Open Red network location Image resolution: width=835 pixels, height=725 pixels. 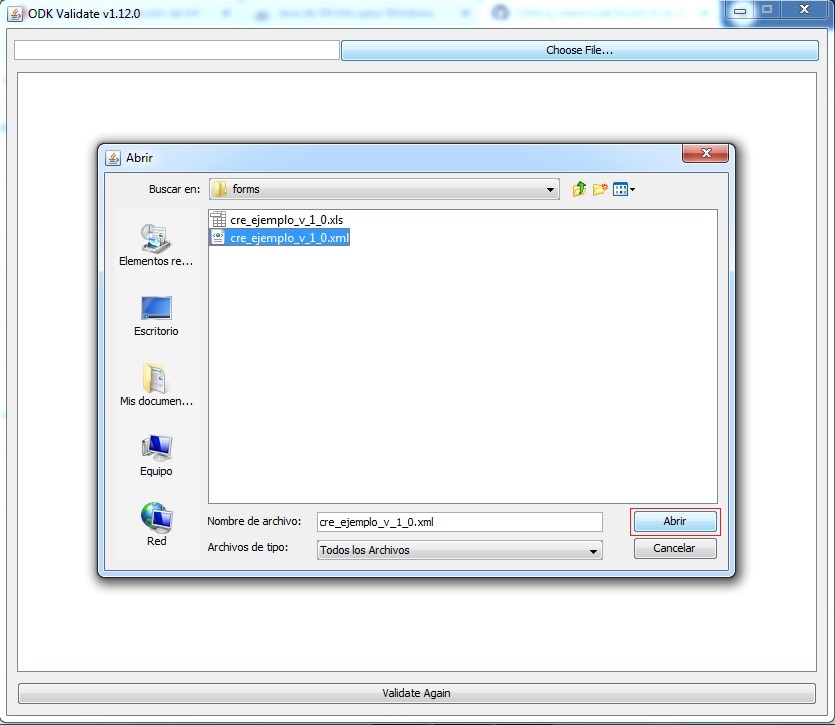tap(156, 524)
